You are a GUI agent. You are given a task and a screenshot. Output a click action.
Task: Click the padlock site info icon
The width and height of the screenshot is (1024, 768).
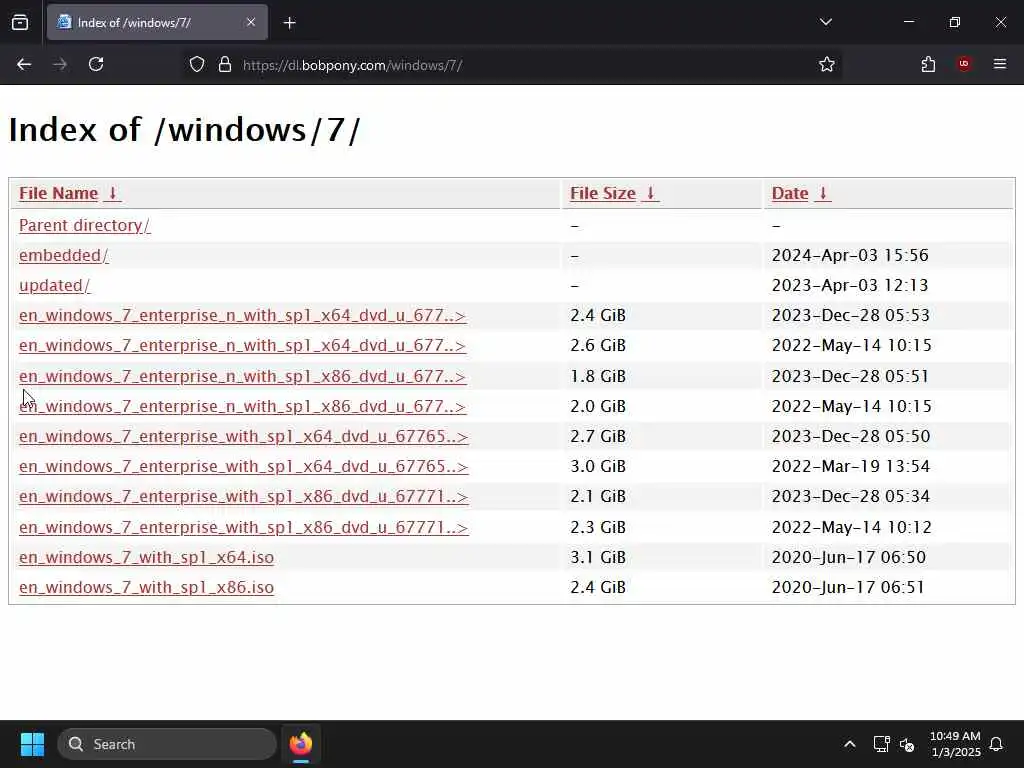pos(225,65)
